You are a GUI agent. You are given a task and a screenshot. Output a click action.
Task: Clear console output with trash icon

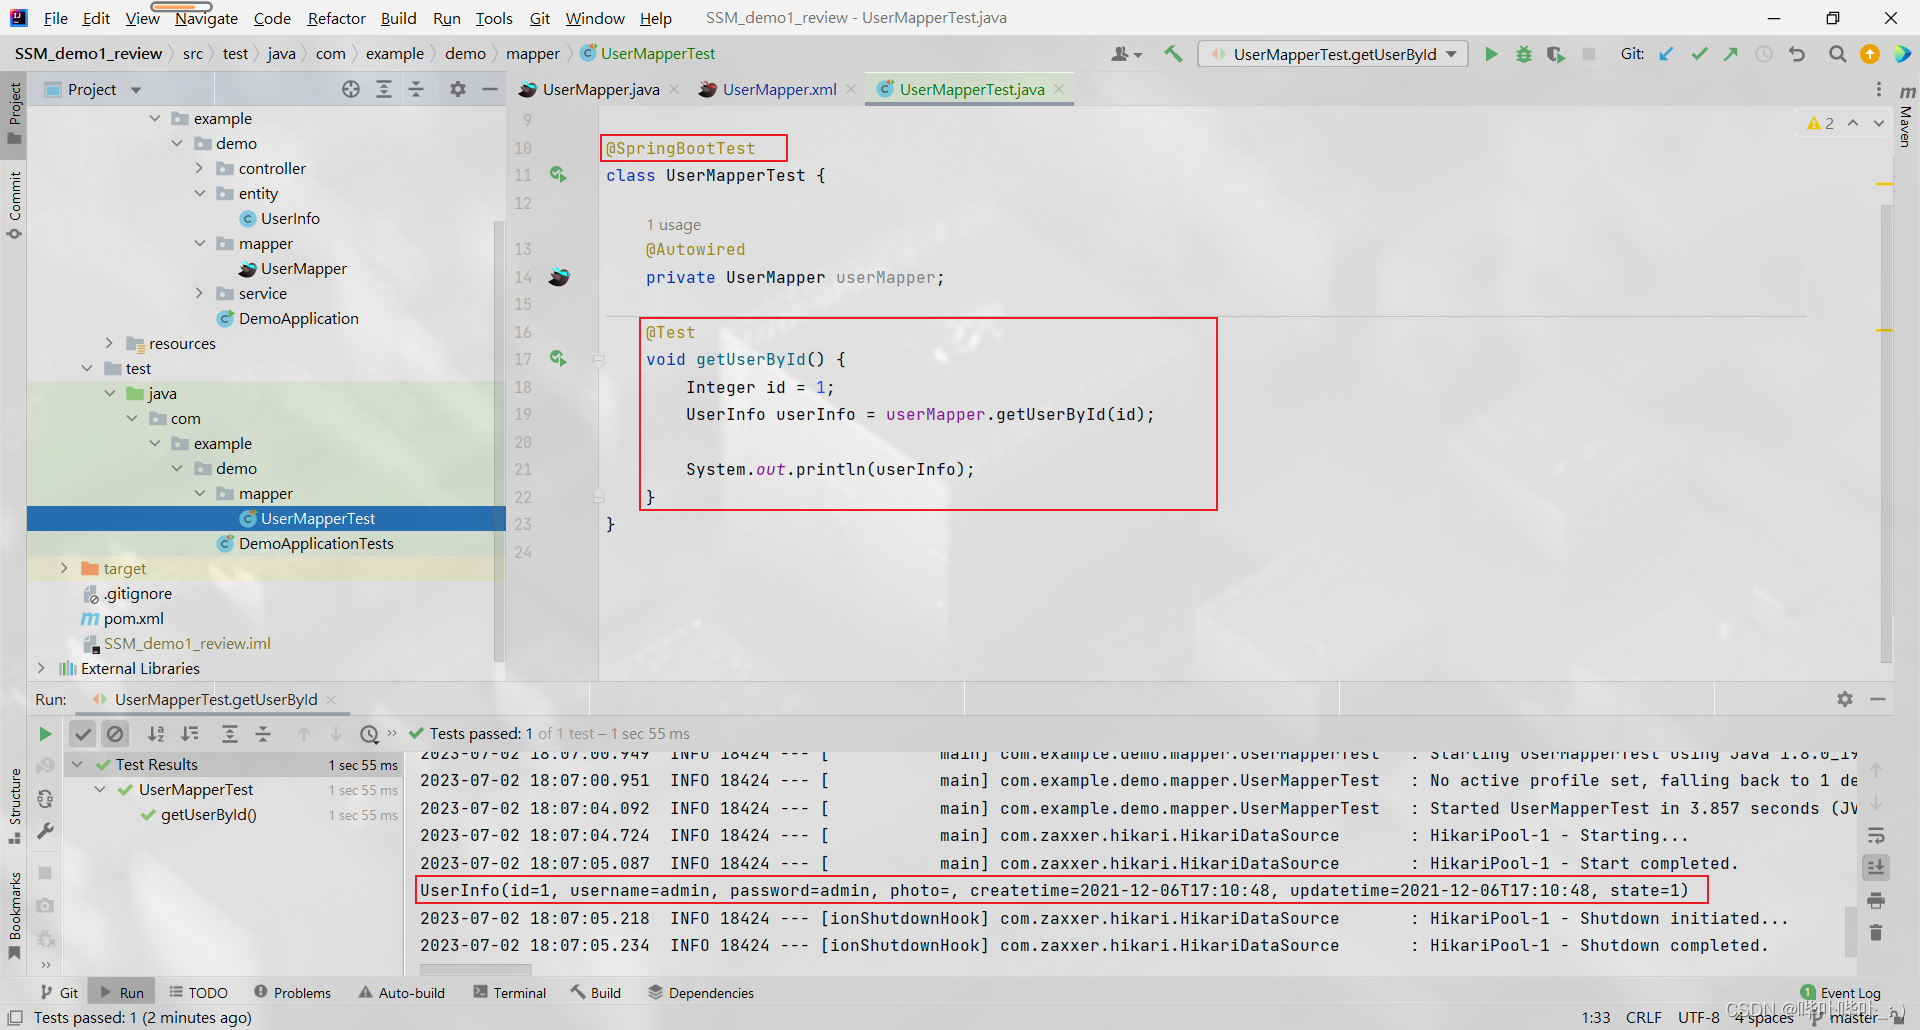[x=1876, y=932]
